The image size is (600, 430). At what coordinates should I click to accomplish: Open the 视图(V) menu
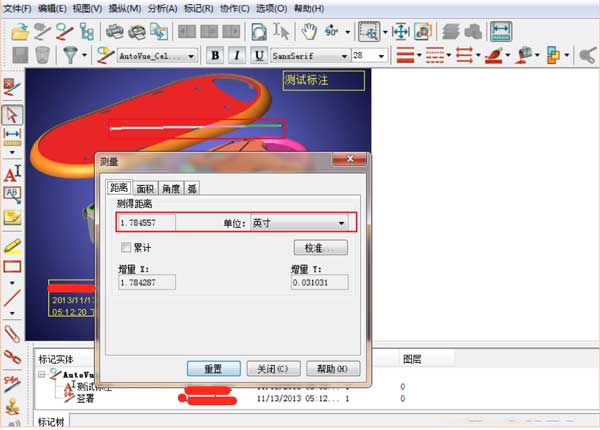point(88,8)
